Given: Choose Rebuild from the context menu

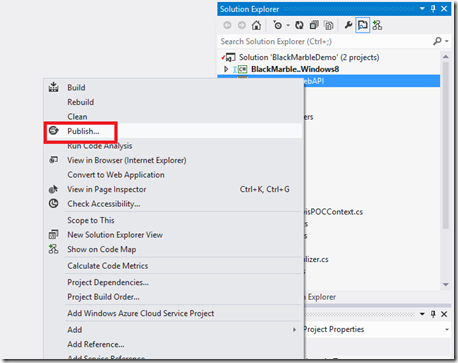Looking at the screenshot, I should point(81,102).
